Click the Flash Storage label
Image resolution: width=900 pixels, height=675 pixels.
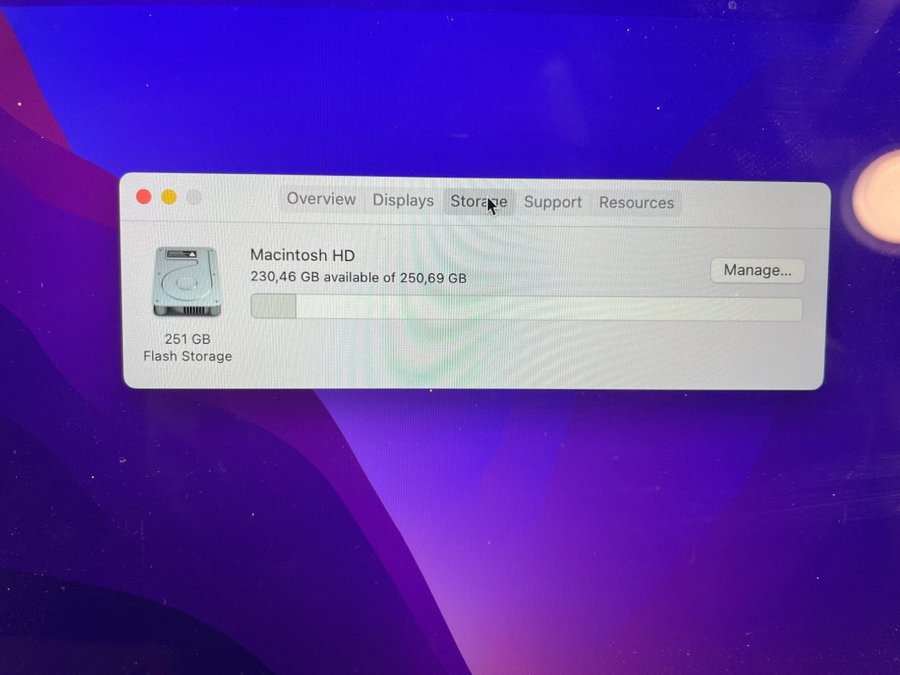(187, 356)
